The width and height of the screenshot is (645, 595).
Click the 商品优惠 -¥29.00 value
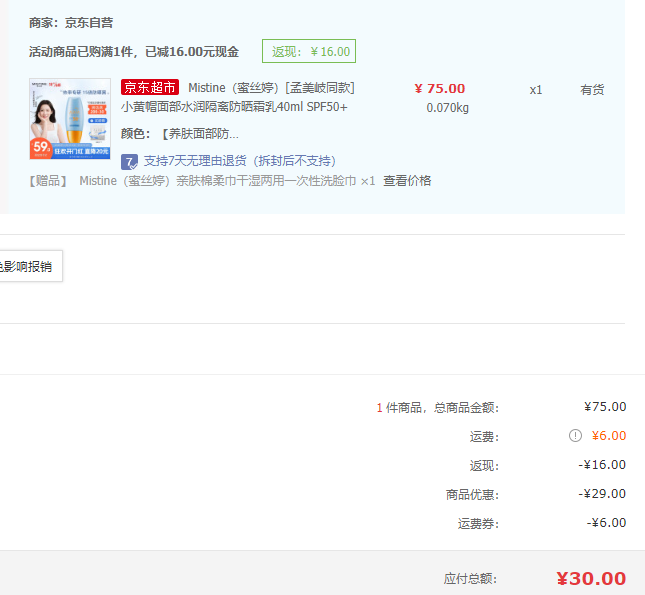click(602, 493)
